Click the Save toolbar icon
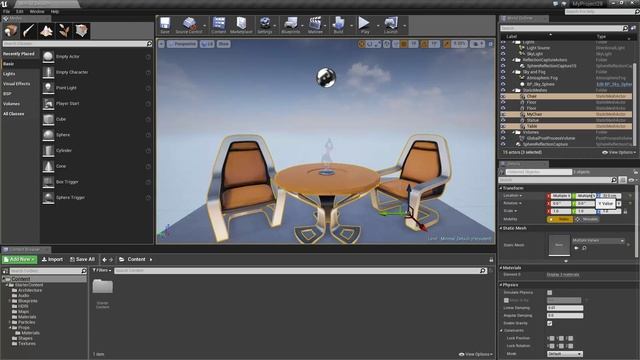This screenshot has width=640, height=360. tap(165, 25)
